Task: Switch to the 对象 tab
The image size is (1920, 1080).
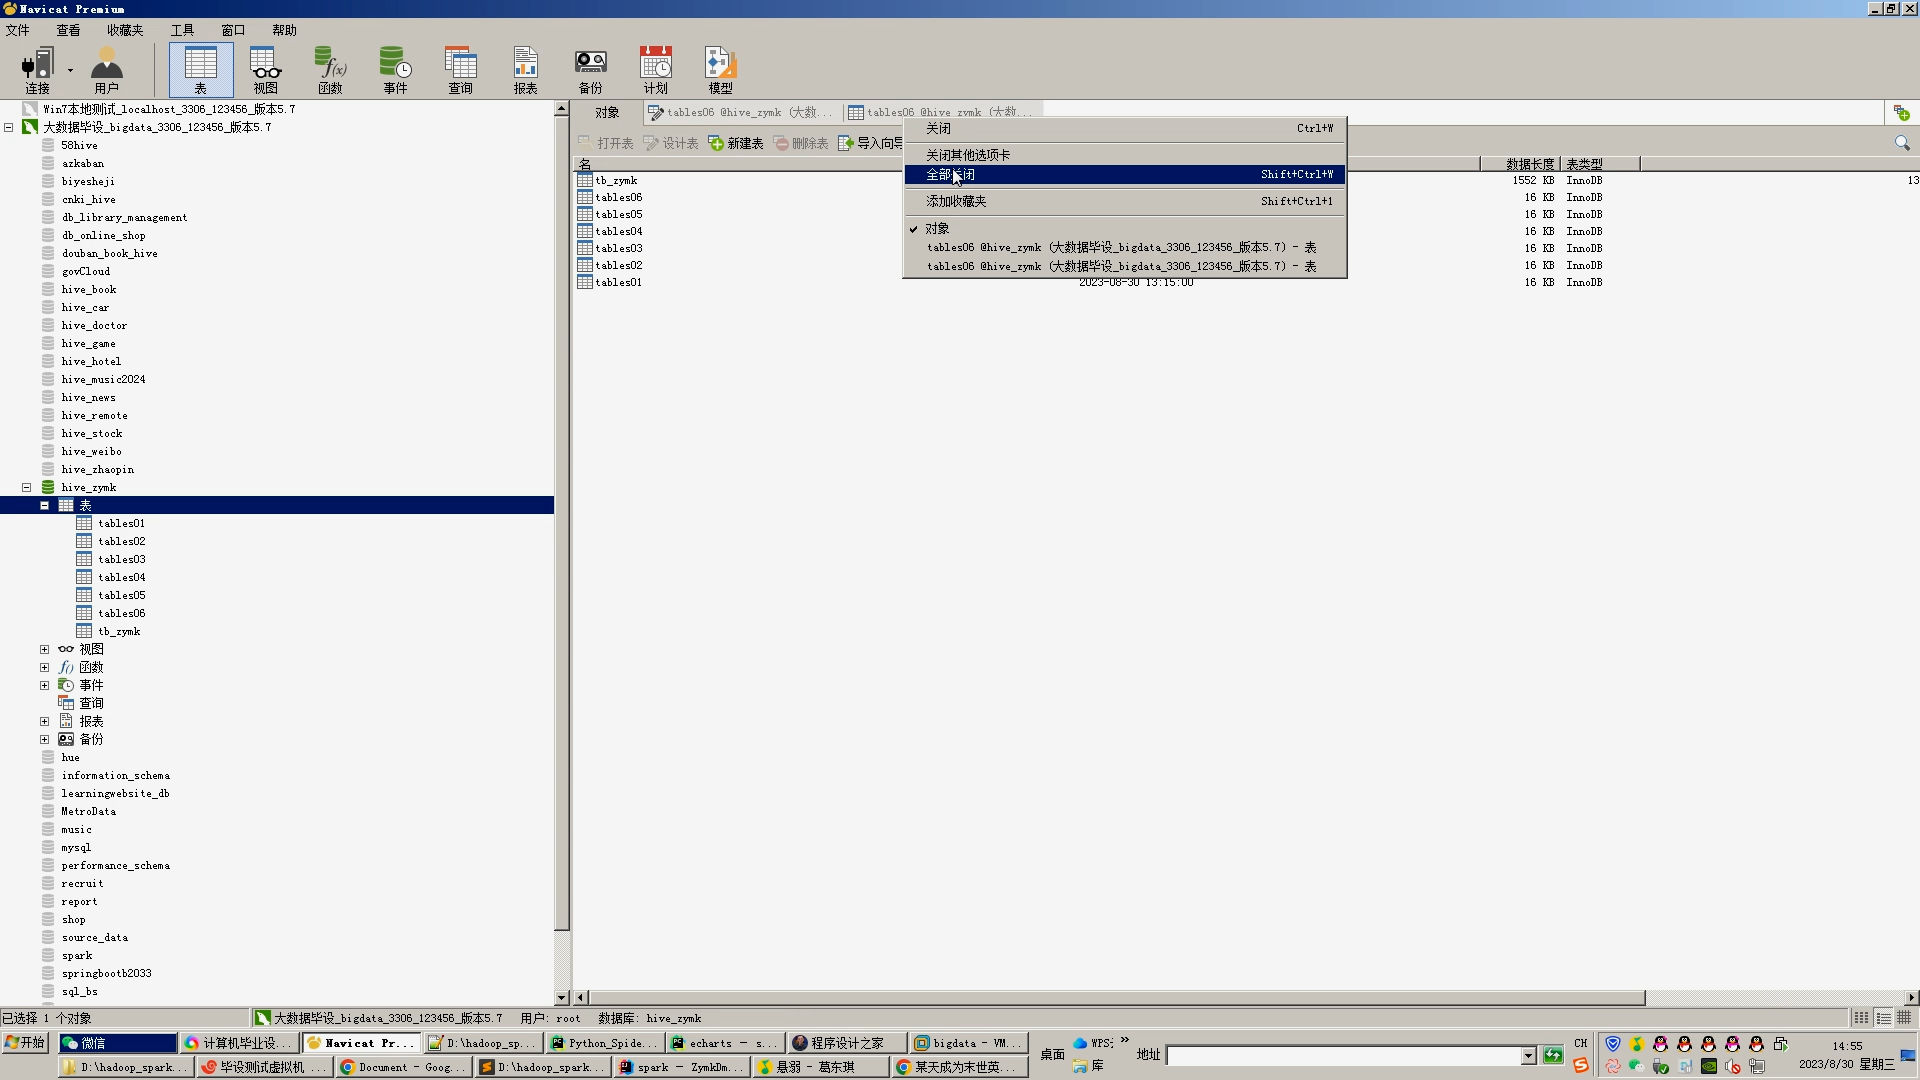Action: [x=607, y=113]
